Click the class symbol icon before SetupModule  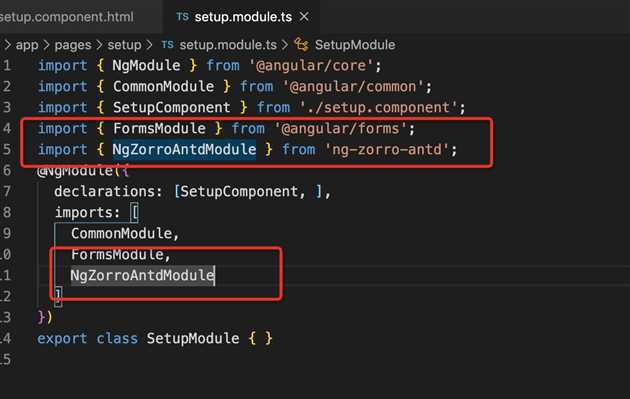point(301,45)
